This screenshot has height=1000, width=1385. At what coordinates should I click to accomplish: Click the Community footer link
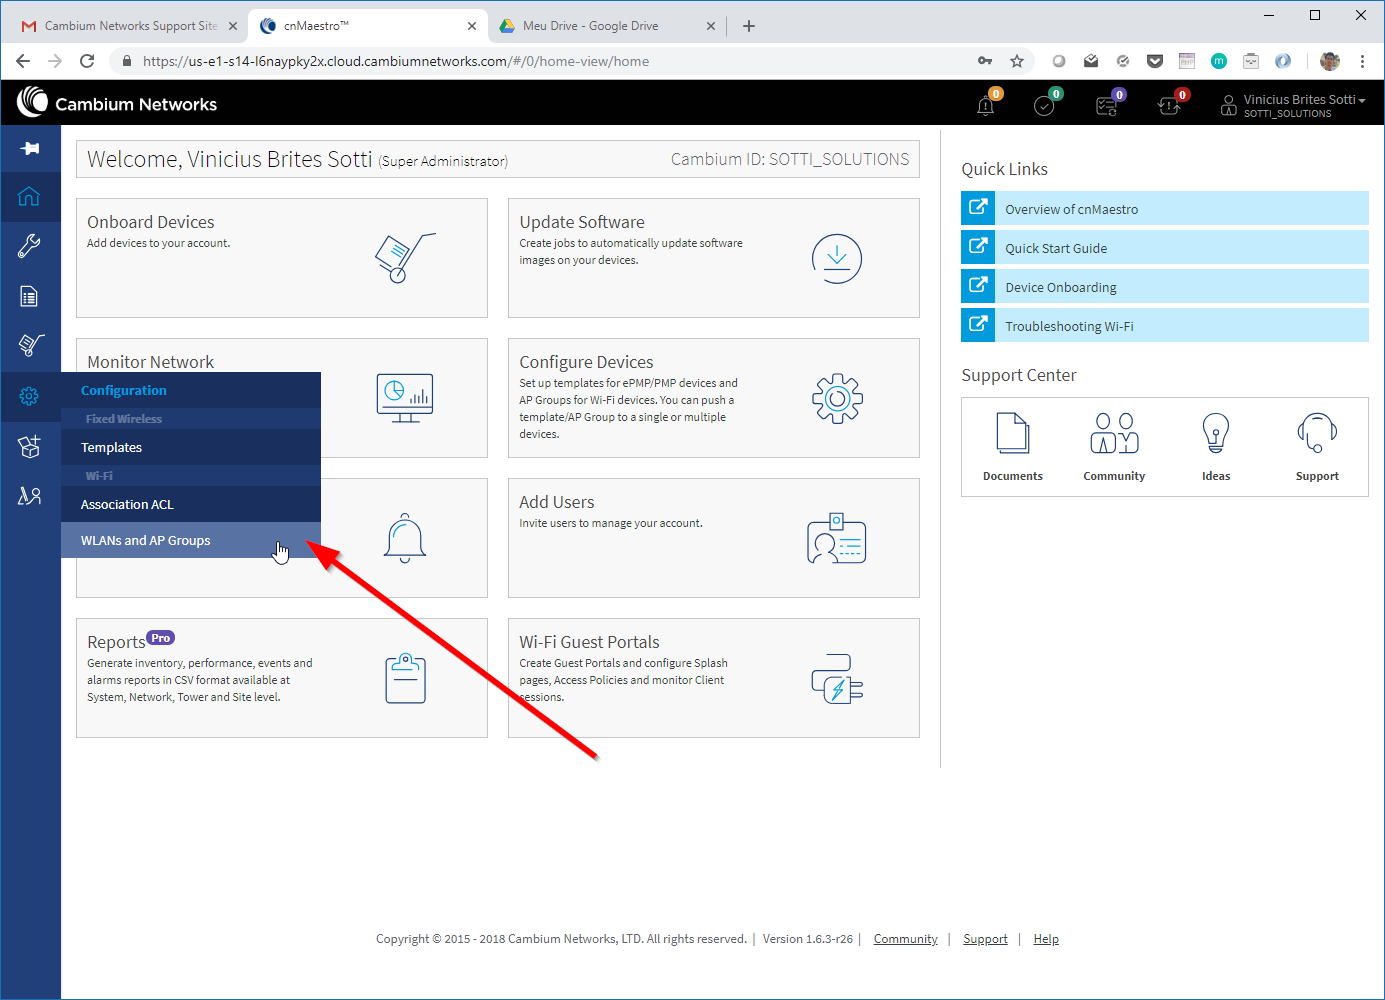pyautogui.click(x=905, y=939)
